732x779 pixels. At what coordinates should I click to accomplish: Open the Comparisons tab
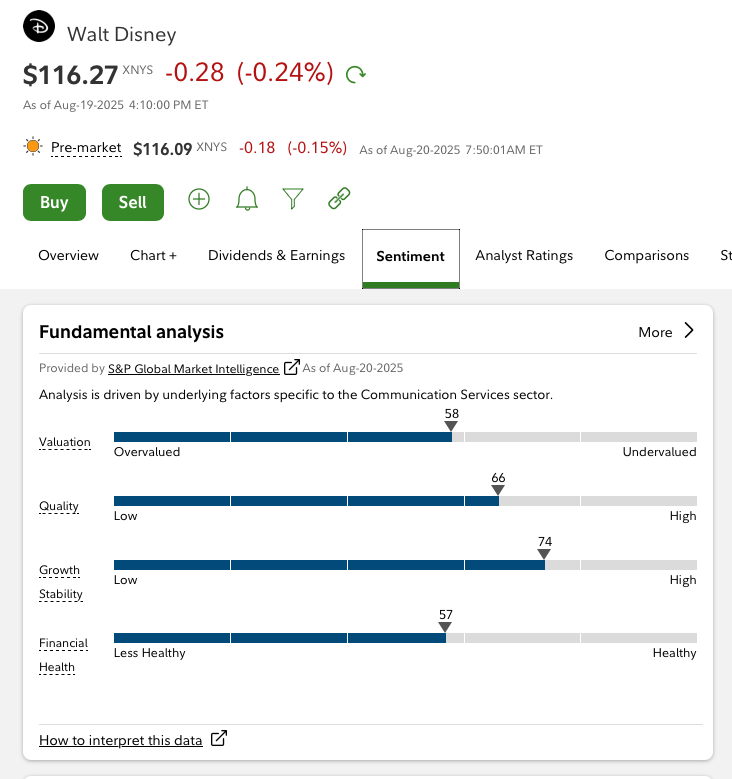pos(646,256)
